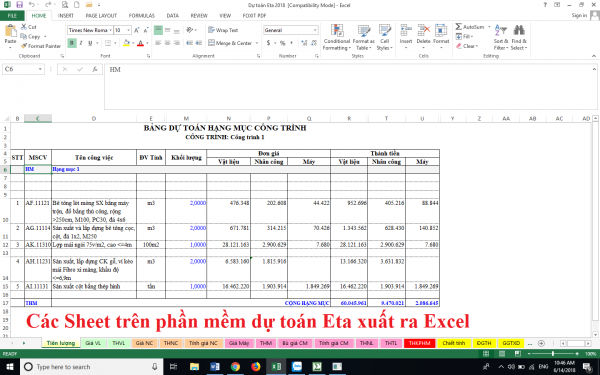Toggle align text left

158,43
